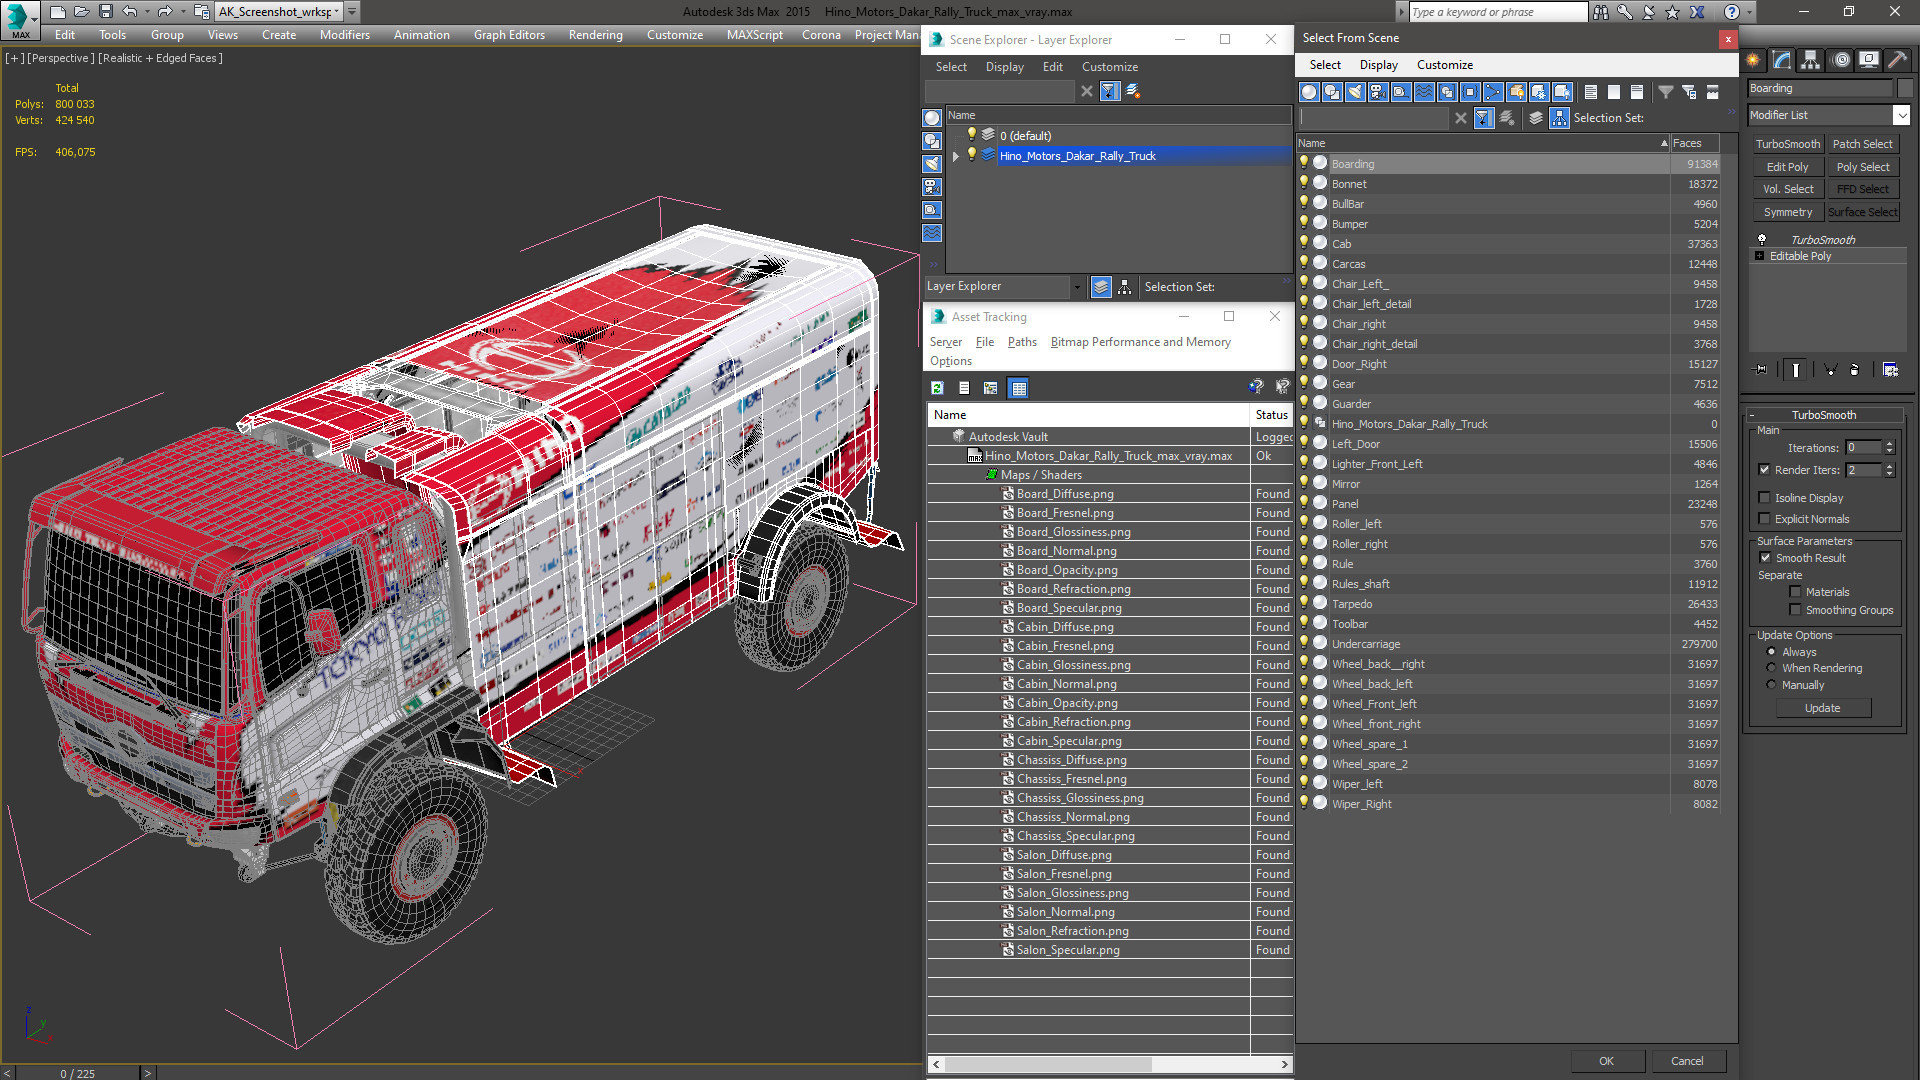
Task: Enable Separate by Smoothing Groups checkbox
Action: point(1795,610)
